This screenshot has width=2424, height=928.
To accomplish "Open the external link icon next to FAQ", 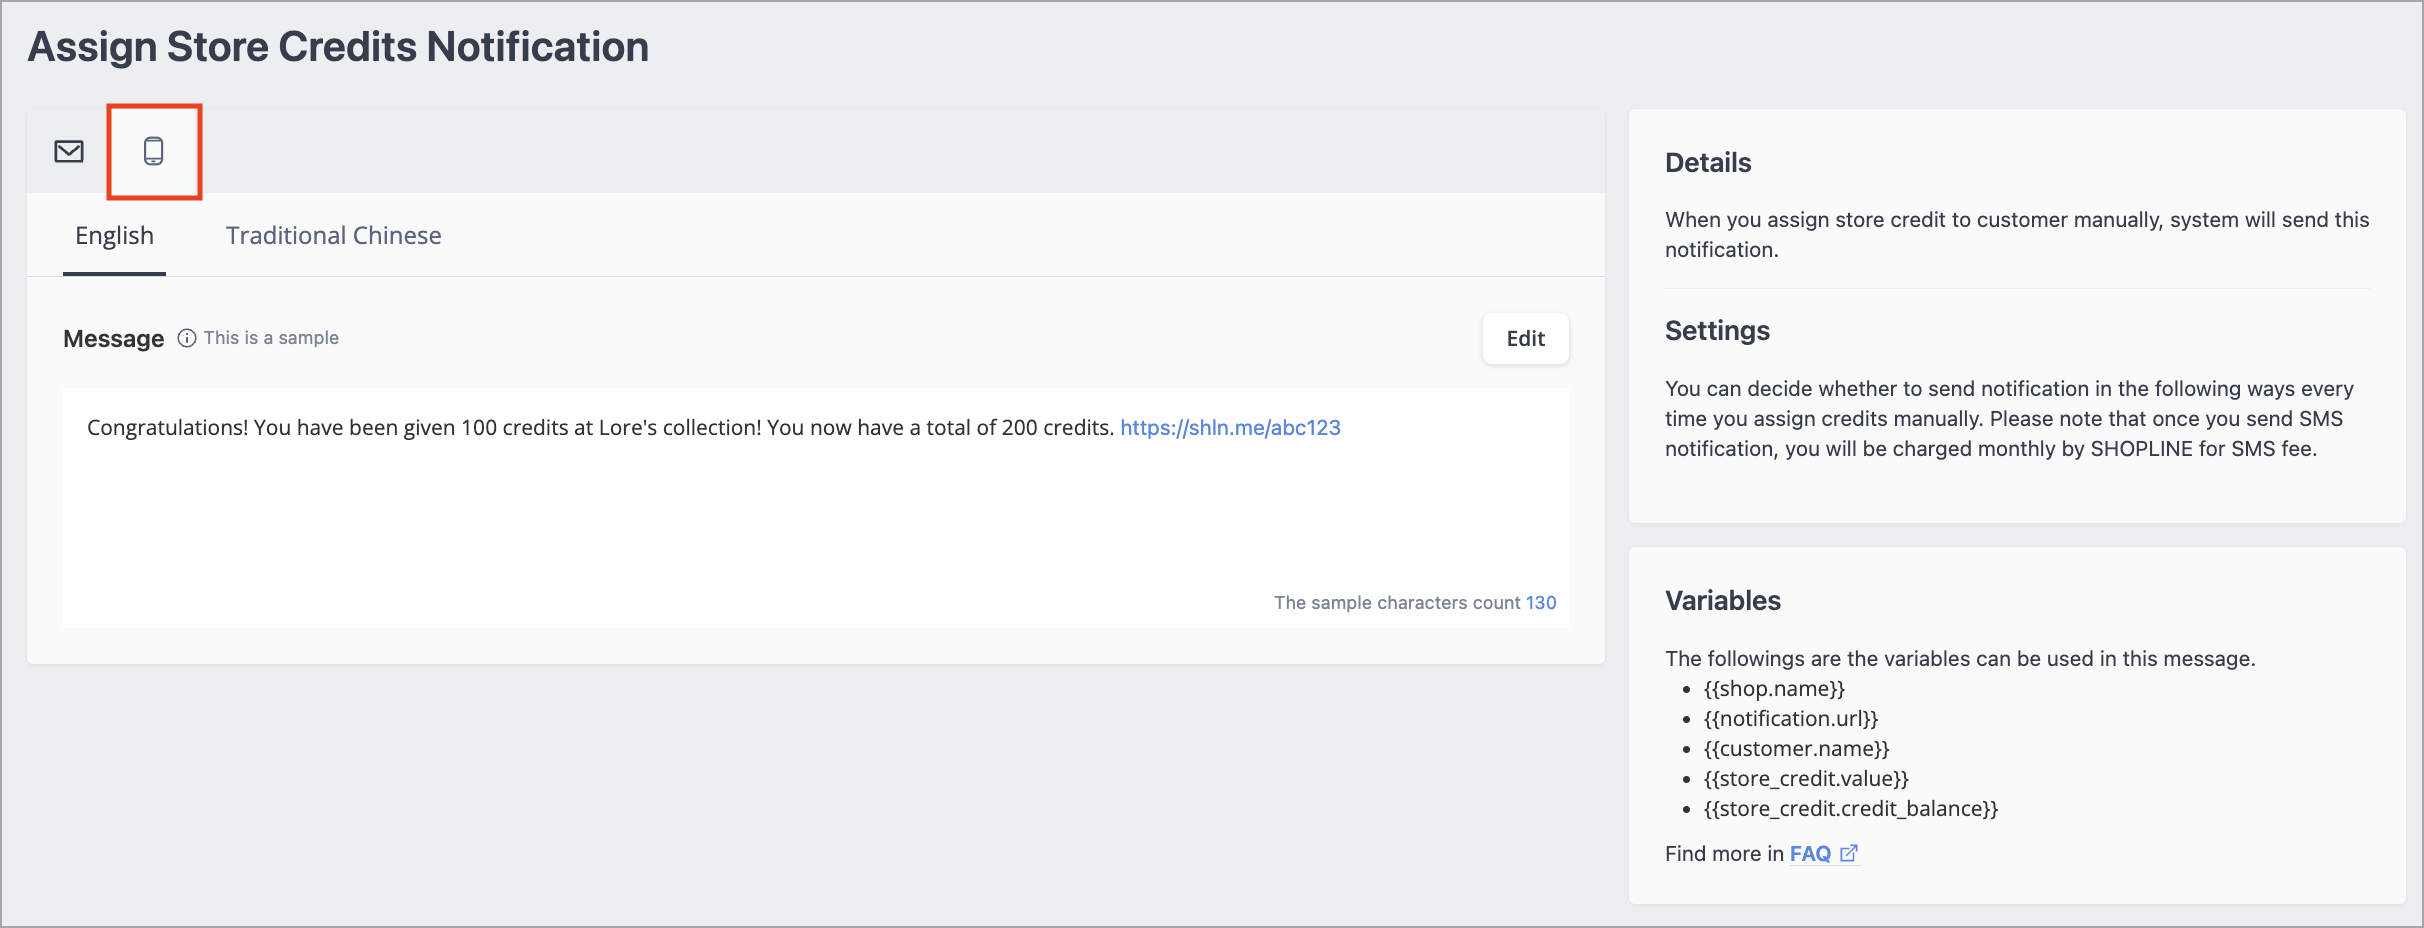I will 1849,853.
